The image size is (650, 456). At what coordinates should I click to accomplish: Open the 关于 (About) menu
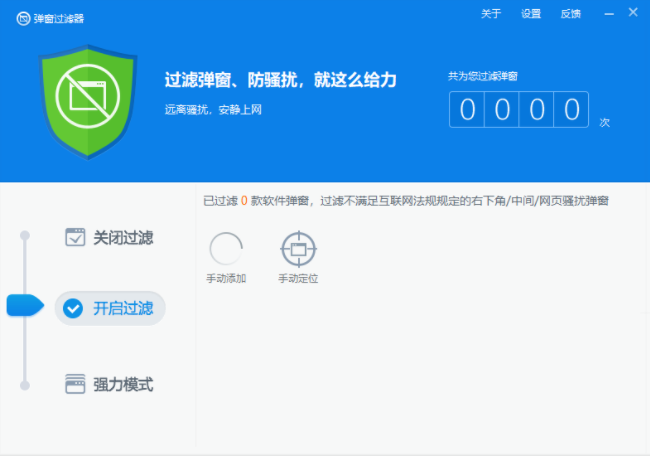tap(491, 14)
